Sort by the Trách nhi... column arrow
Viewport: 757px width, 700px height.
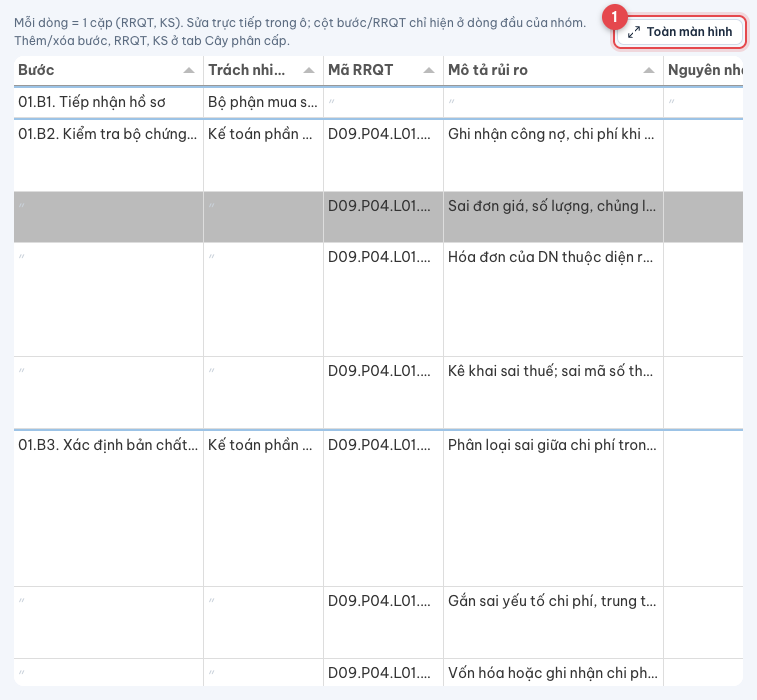click(x=309, y=70)
